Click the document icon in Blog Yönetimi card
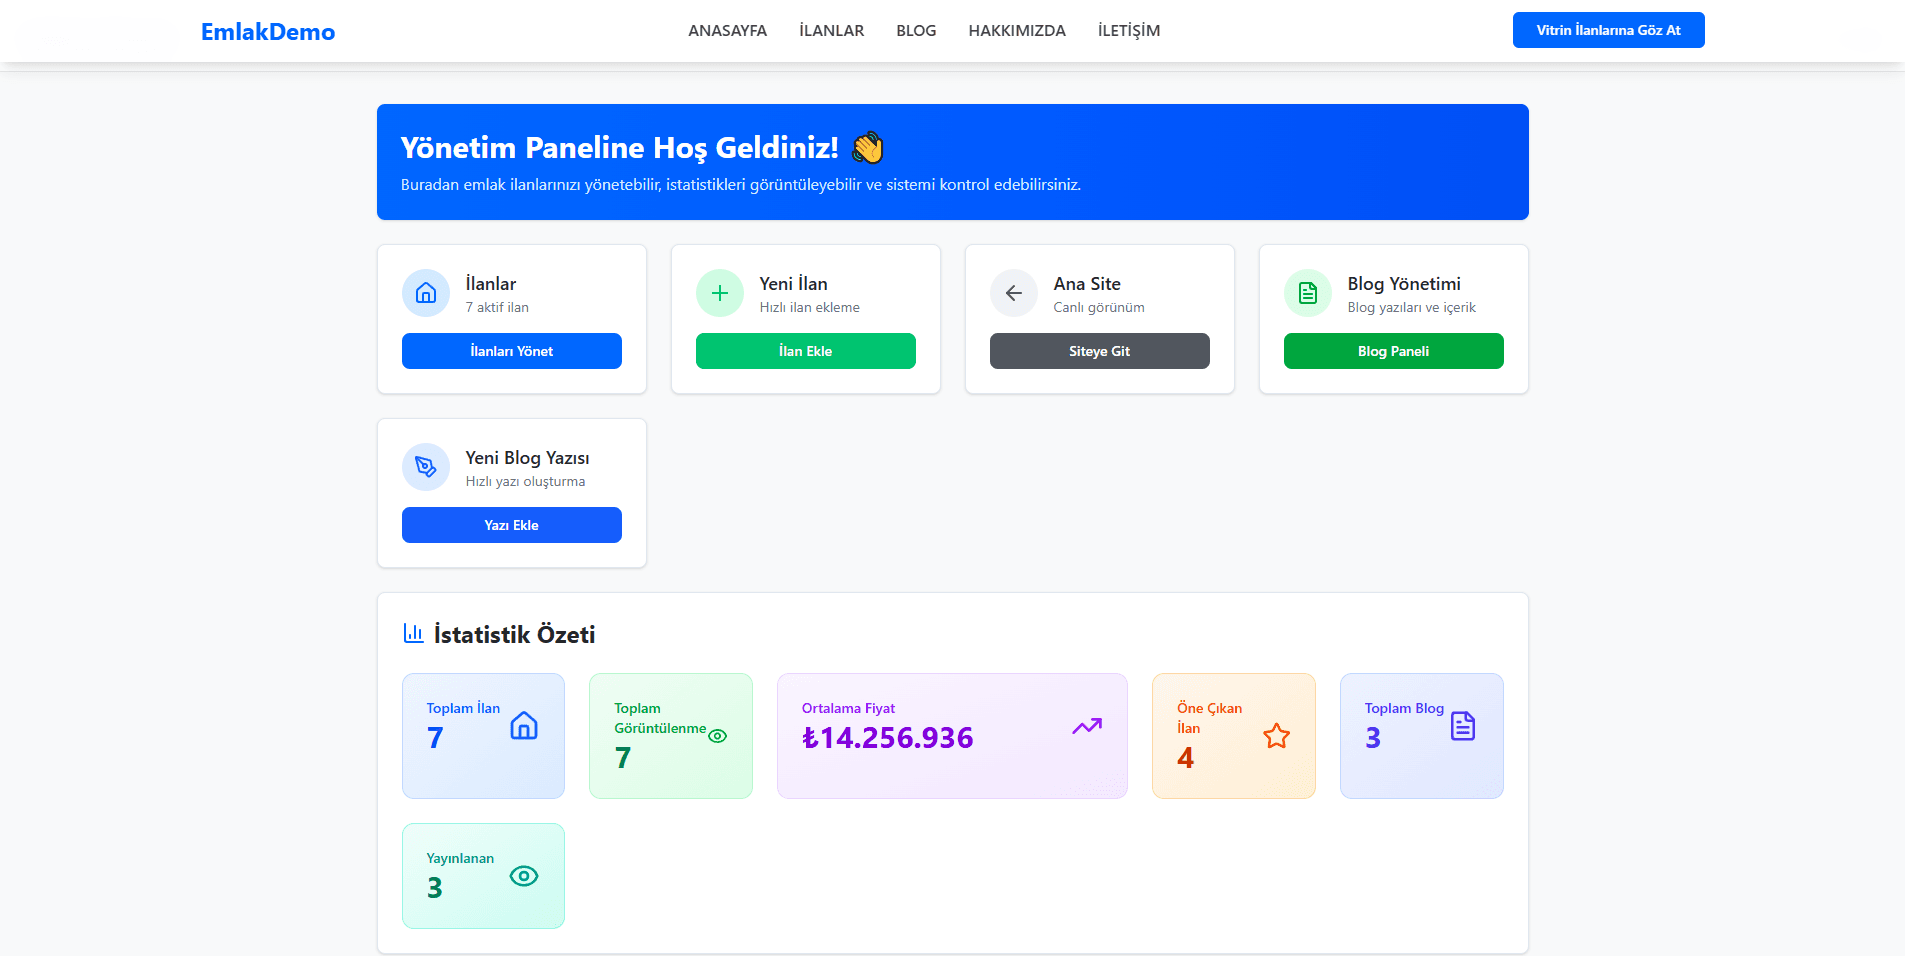This screenshot has height=956, width=1905. click(1308, 293)
